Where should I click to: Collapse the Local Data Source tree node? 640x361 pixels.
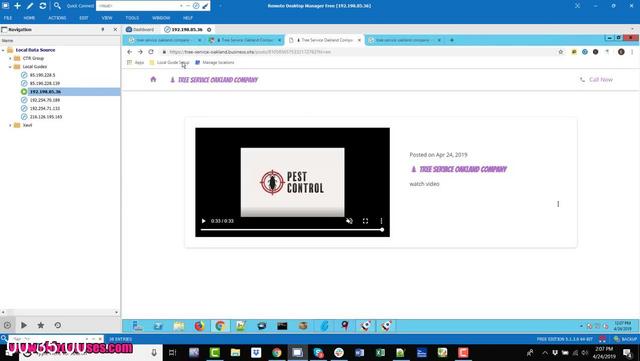(x=3, y=50)
